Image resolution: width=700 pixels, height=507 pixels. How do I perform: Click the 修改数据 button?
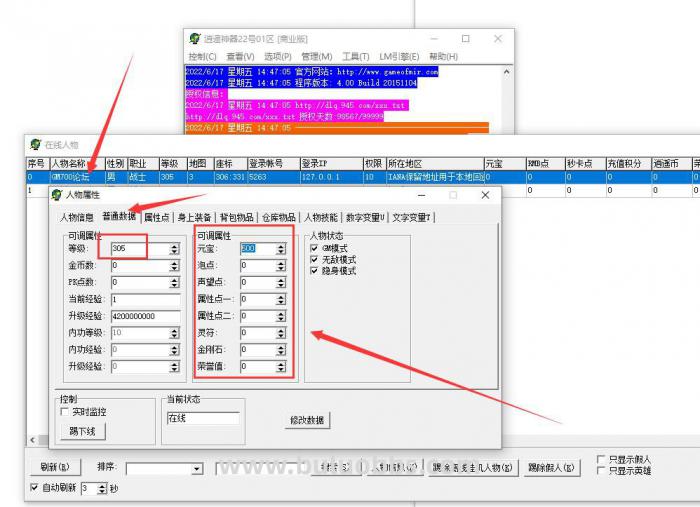pos(307,420)
